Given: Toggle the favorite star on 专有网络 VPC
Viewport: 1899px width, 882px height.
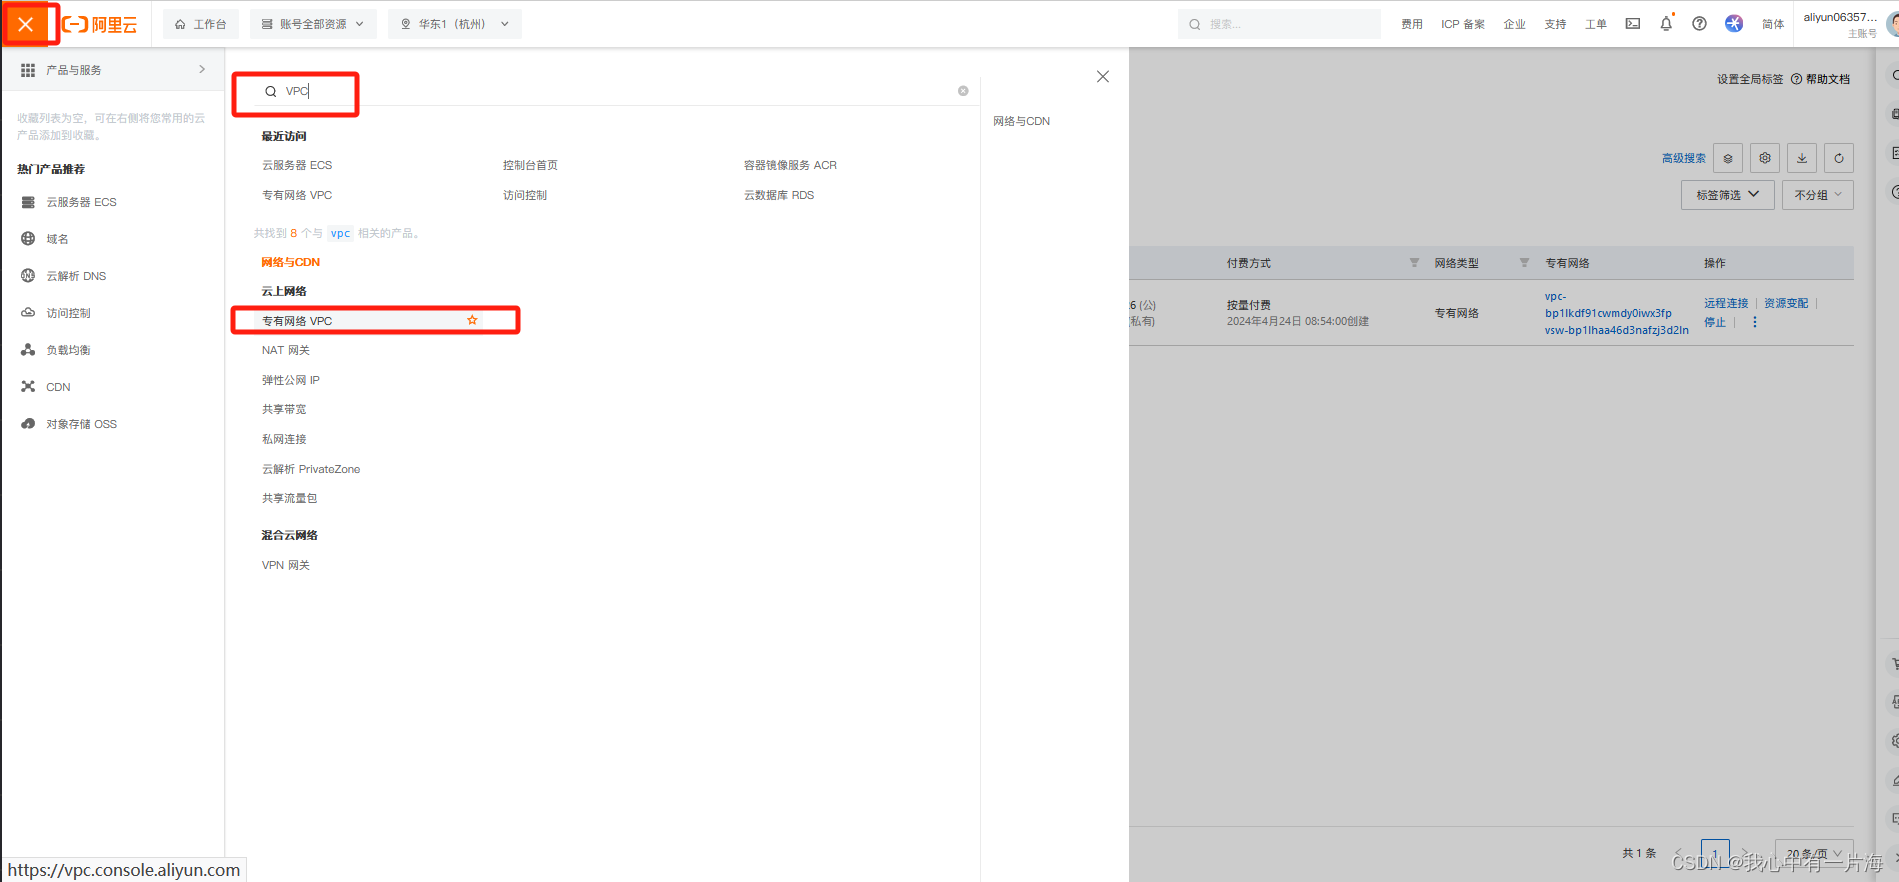Looking at the screenshot, I should 472,320.
